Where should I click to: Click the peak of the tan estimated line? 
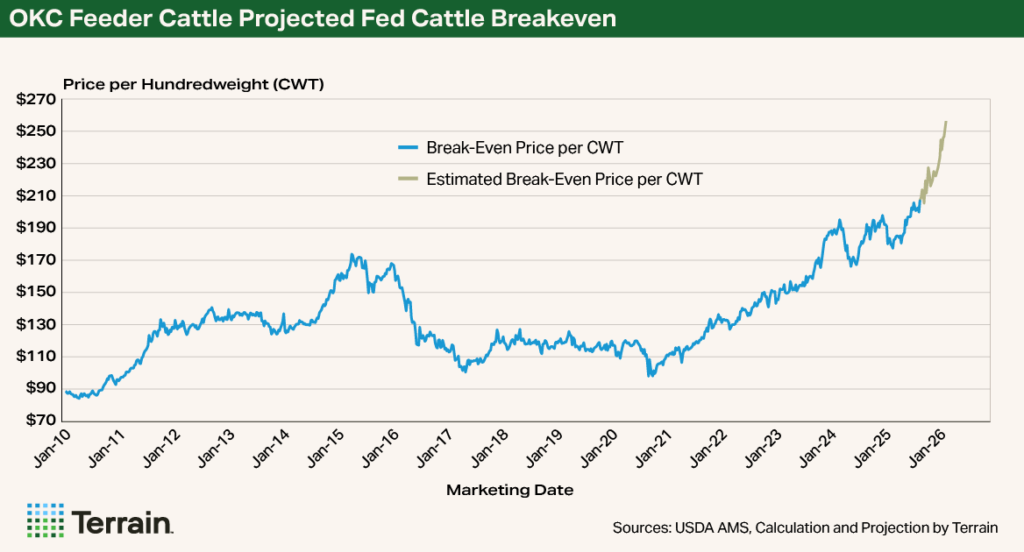click(946, 122)
